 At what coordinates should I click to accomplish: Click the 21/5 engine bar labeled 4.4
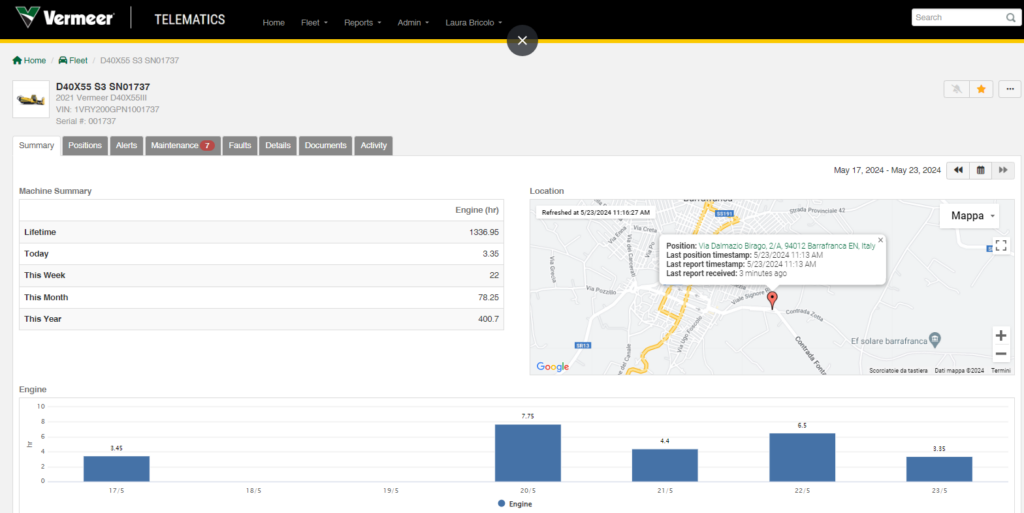coord(665,465)
